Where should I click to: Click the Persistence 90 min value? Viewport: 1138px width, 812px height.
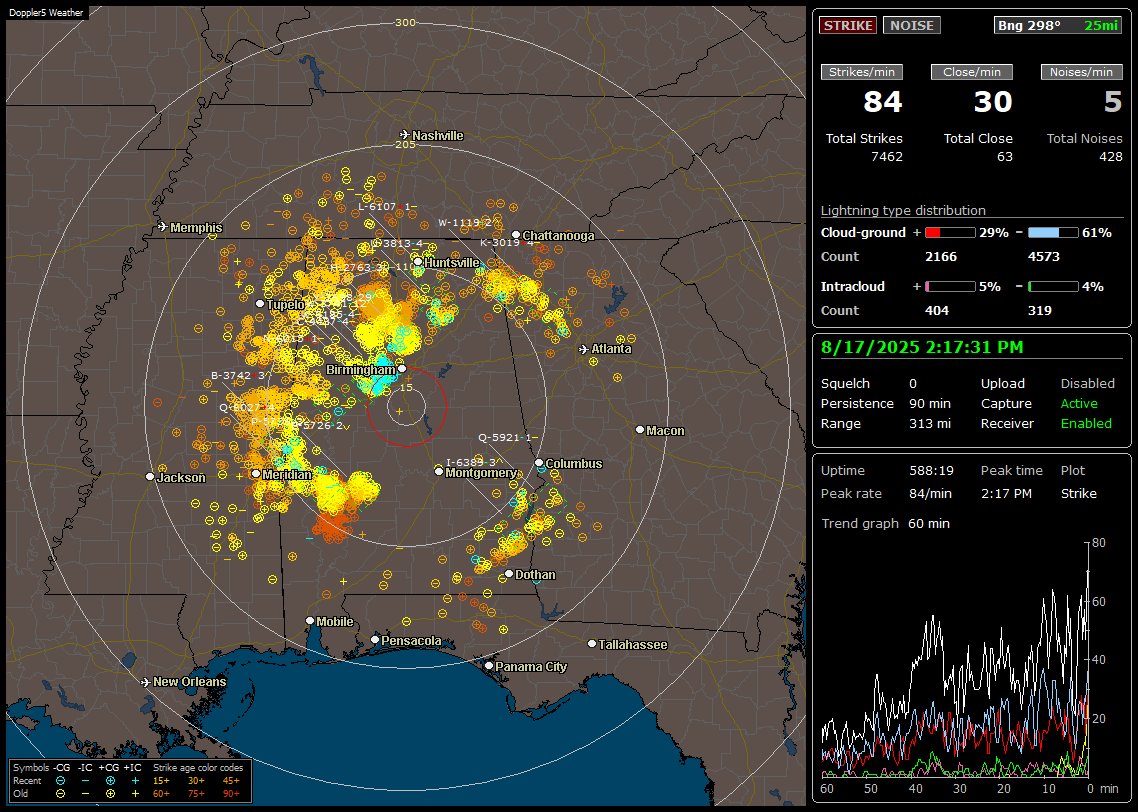pyautogui.click(x=930, y=403)
